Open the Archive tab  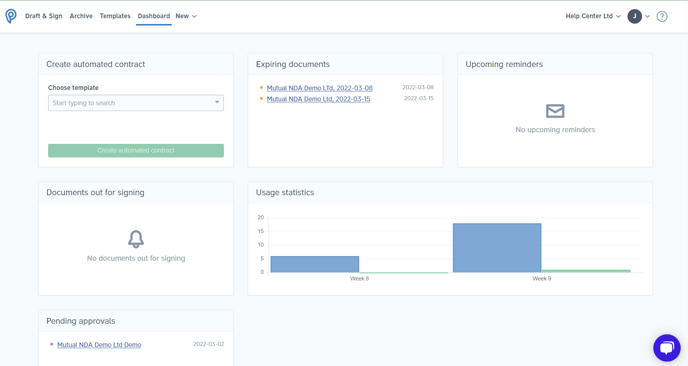pyautogui.click(x=81, y=16)
